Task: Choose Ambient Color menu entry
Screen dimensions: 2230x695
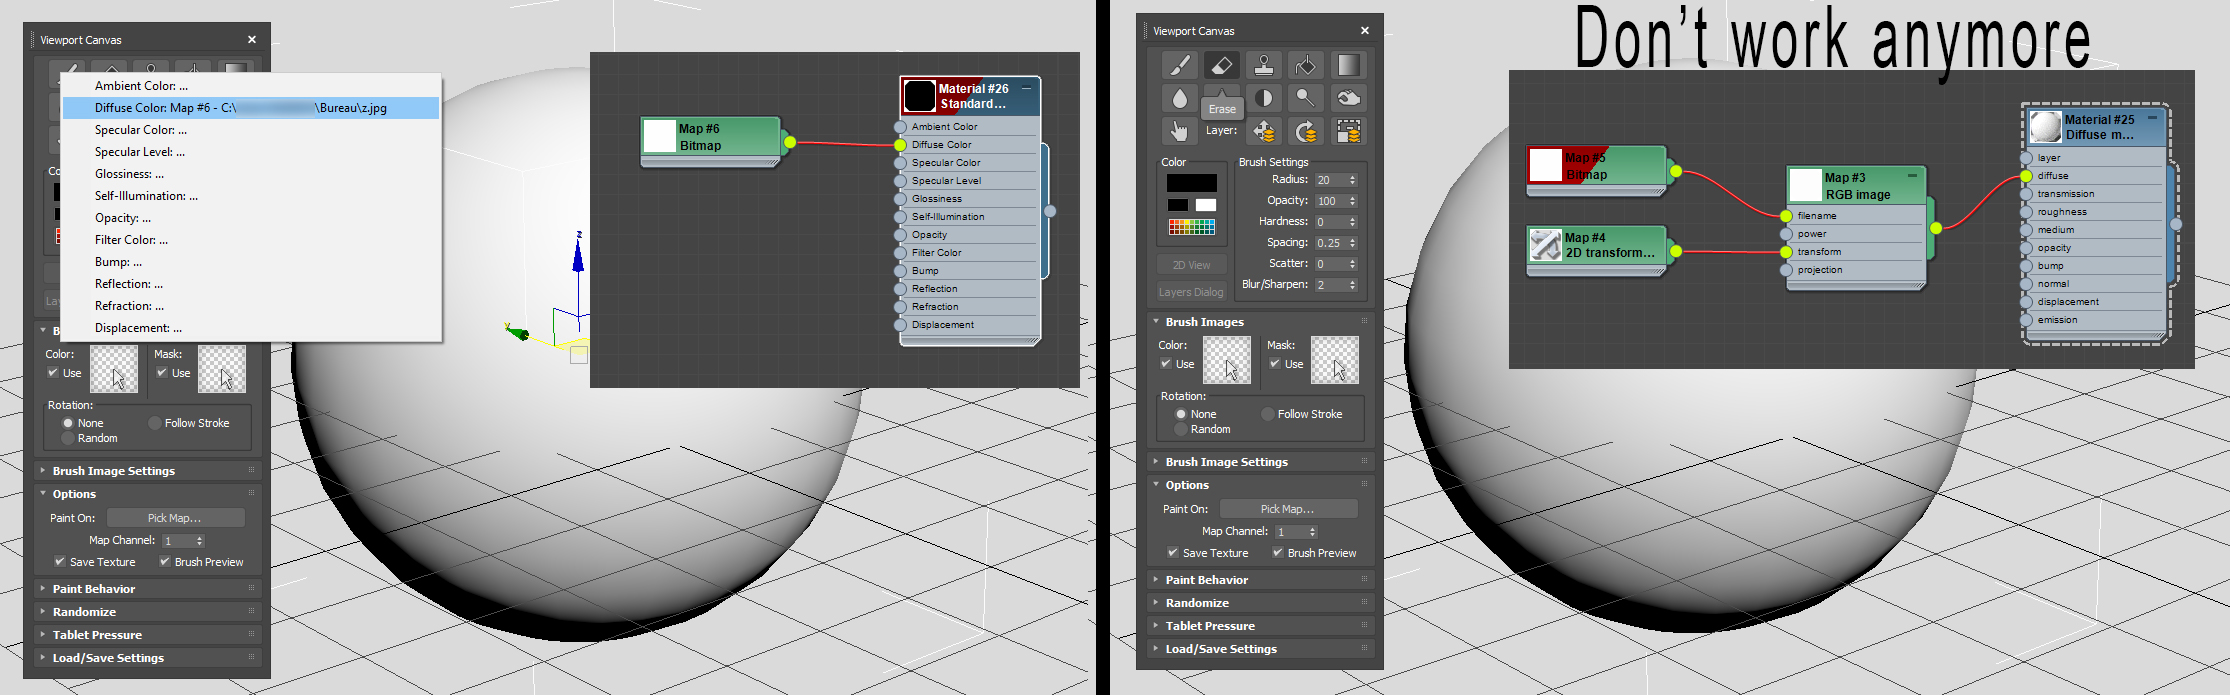Action: point(251,86)
